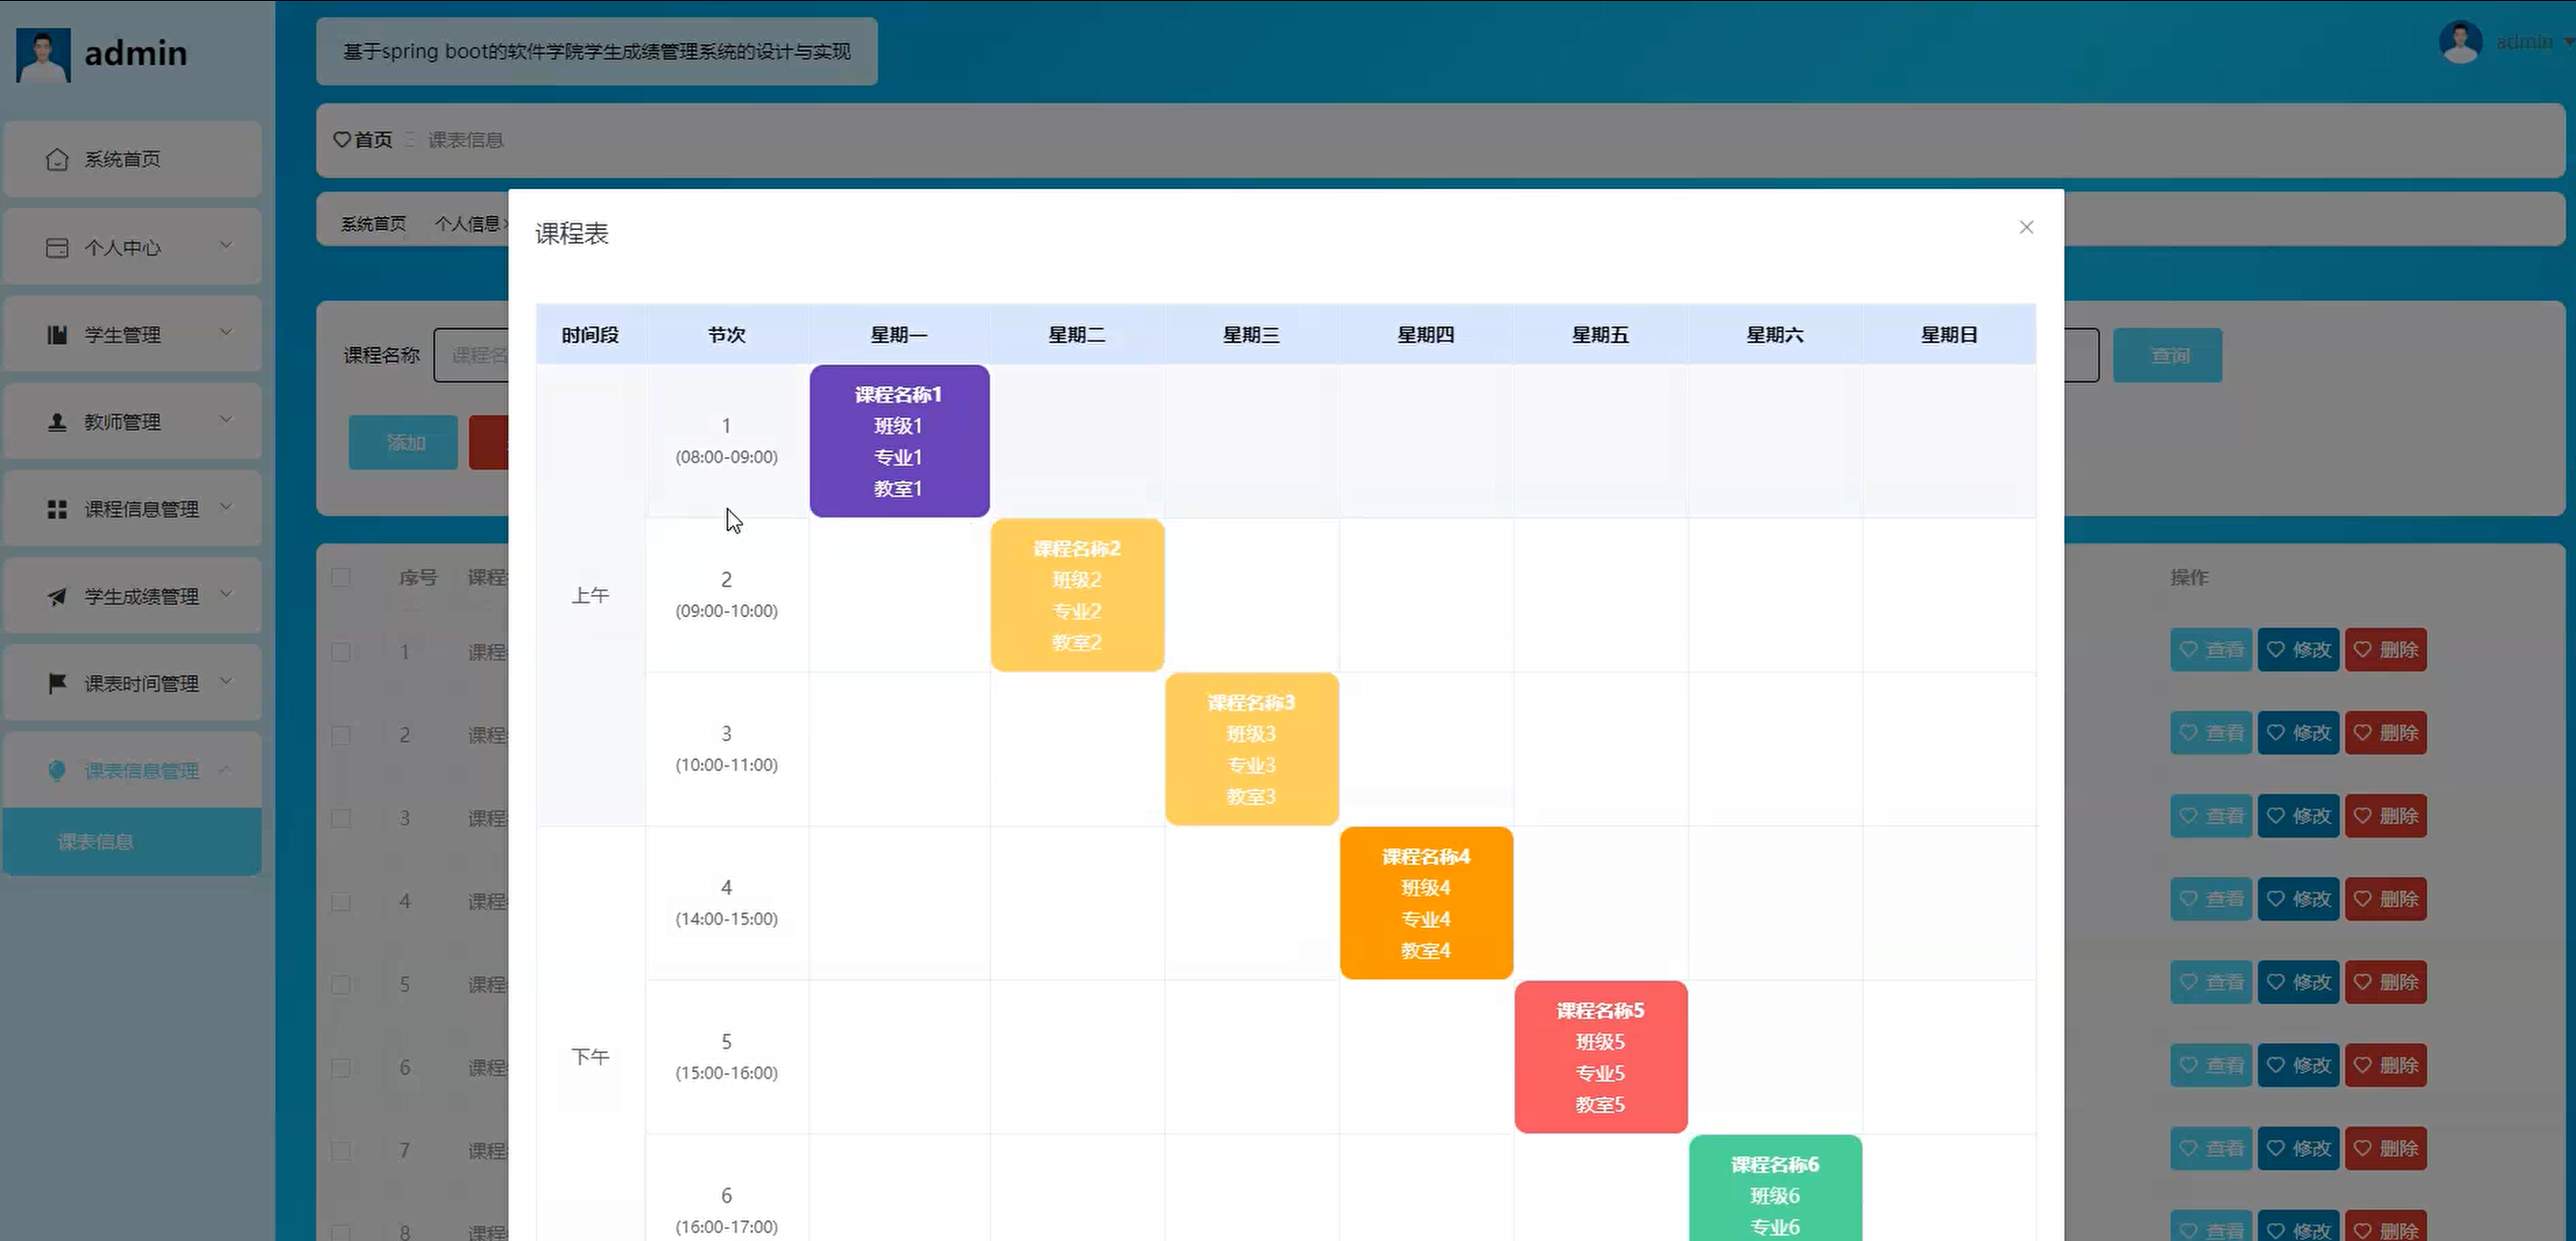Click the red 课程名称5 course card

coord(1600,1057)
